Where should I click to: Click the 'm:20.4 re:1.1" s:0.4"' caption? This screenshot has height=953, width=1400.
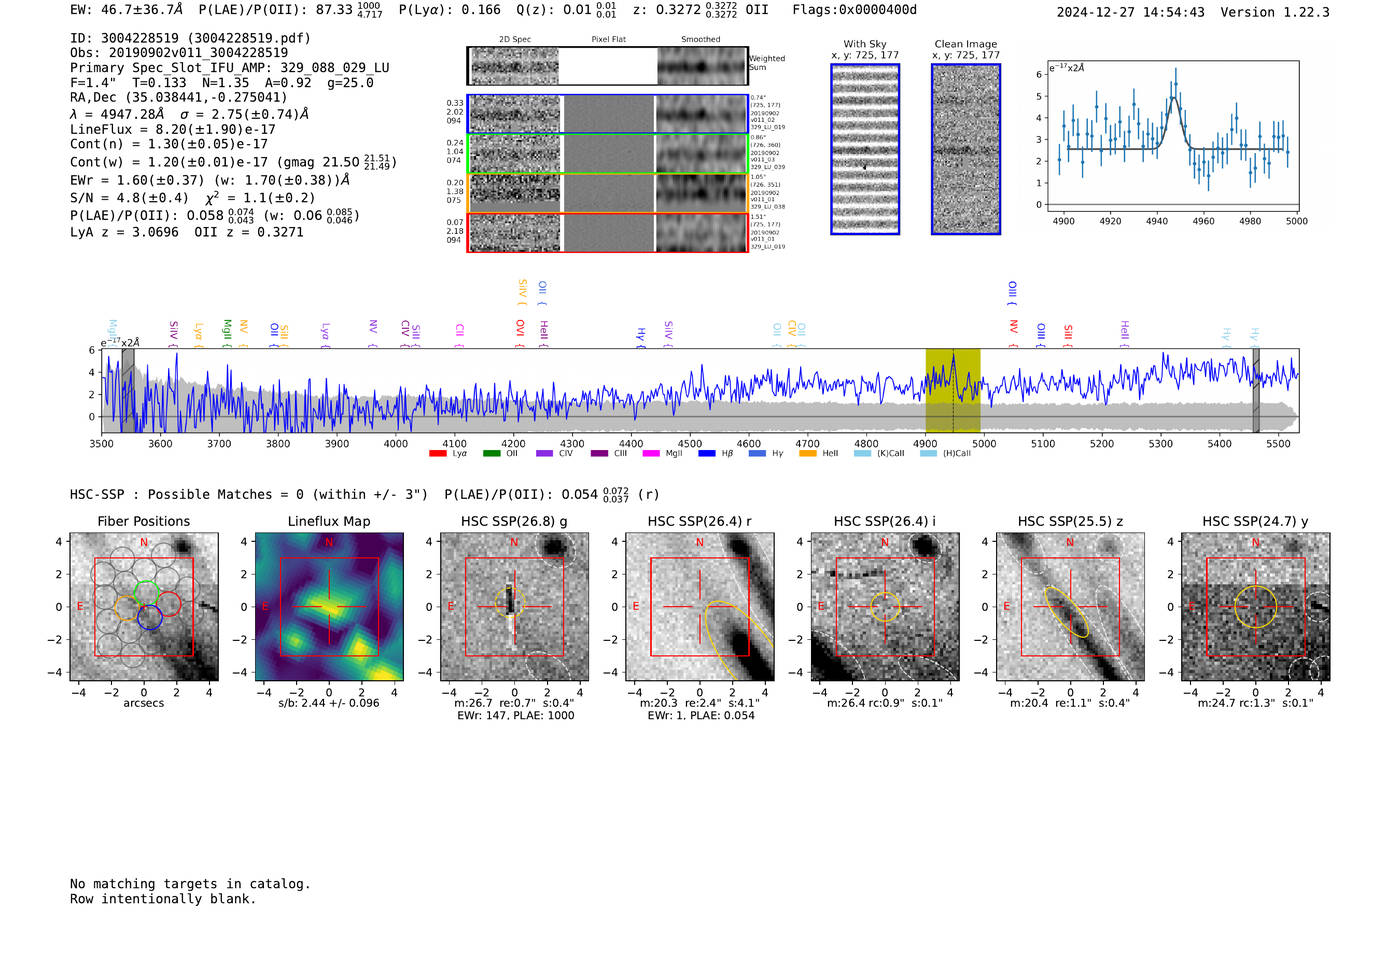(1071, 703)
